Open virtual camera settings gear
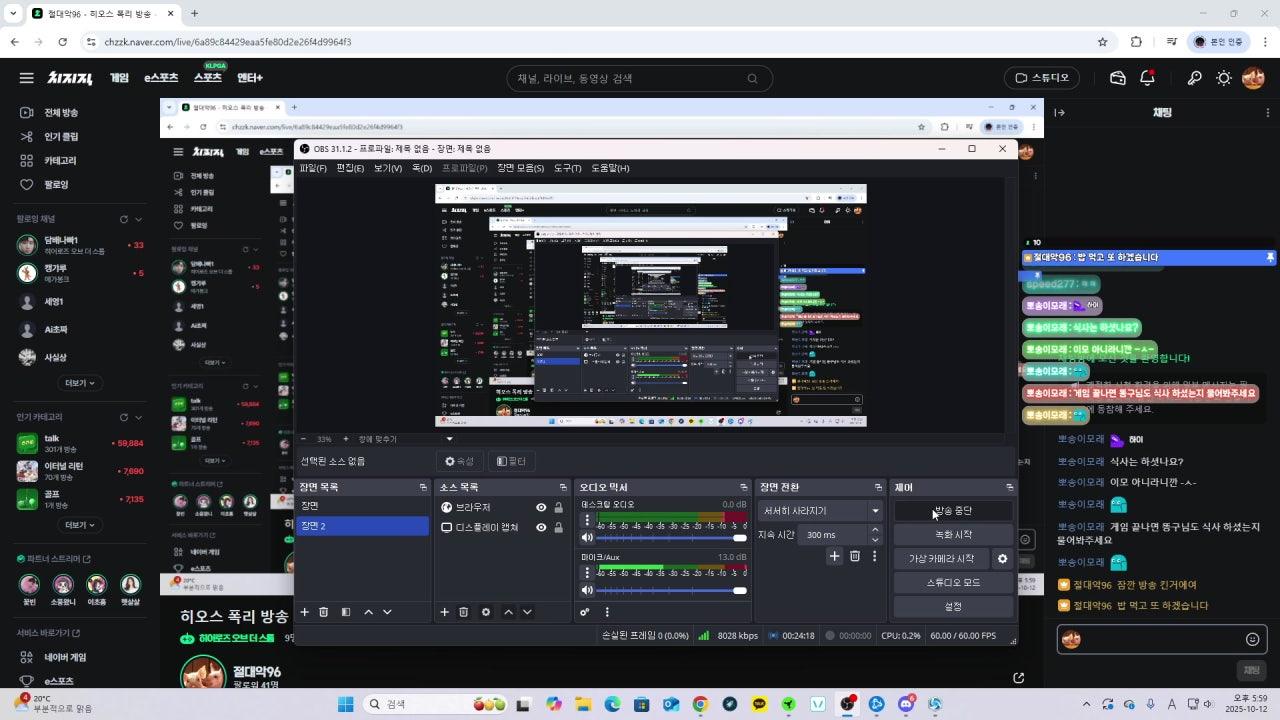 point(1002,559)
